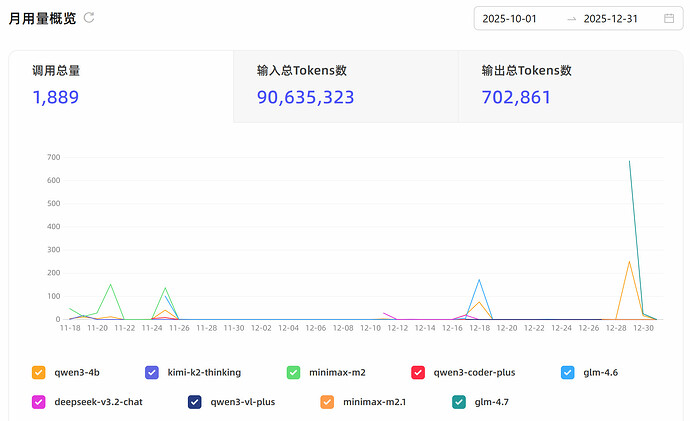Screen dimensions: 690x421
Task: Toggle the deepseek-v3.2-chat checkbox
Action: click(x=39, y=402)
